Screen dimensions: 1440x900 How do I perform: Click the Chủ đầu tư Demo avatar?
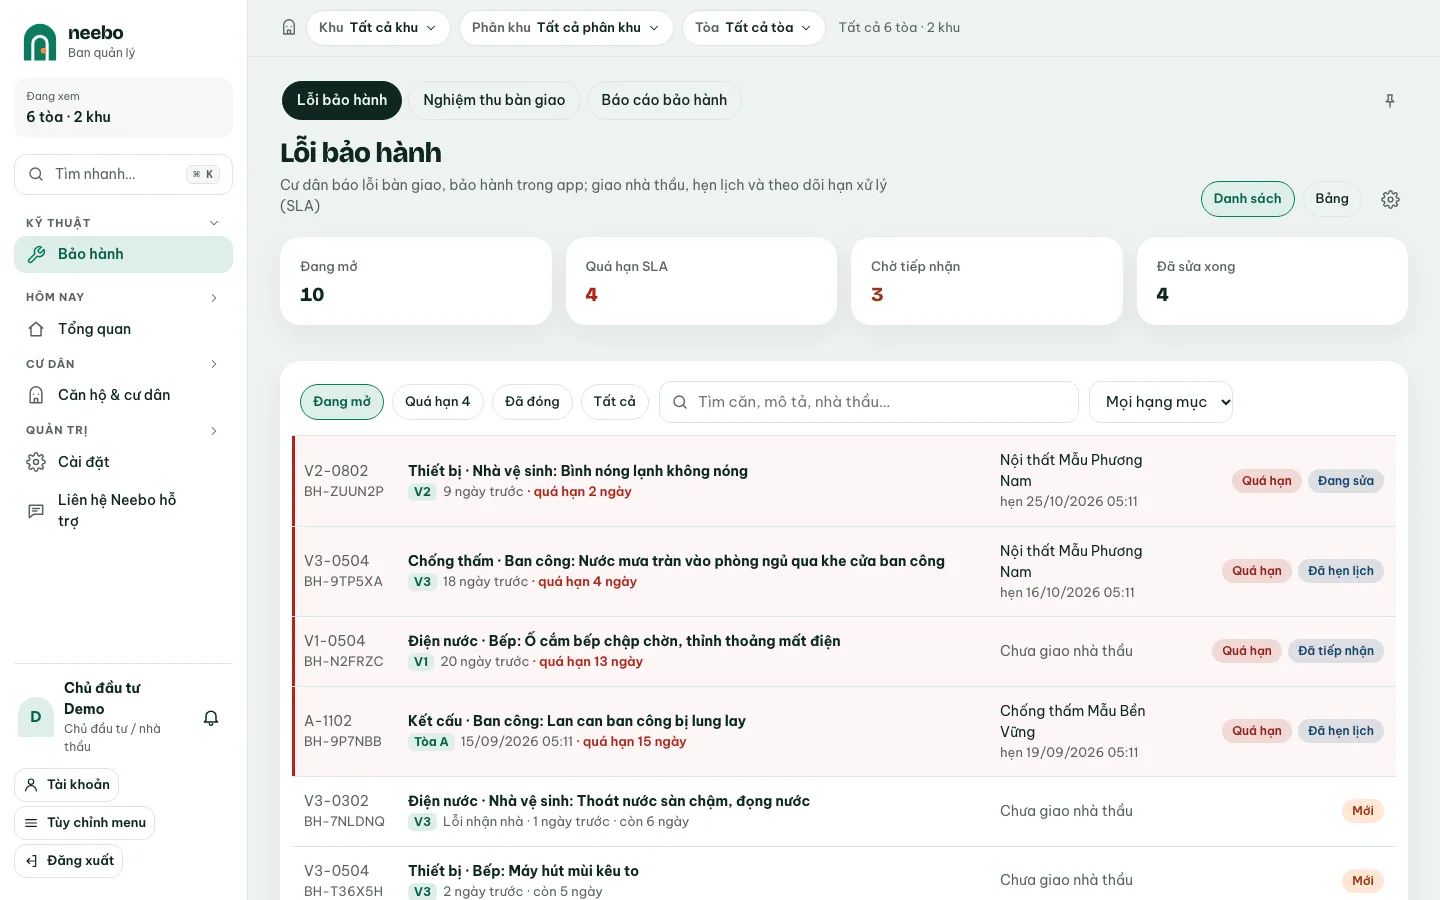click(36, 717)
